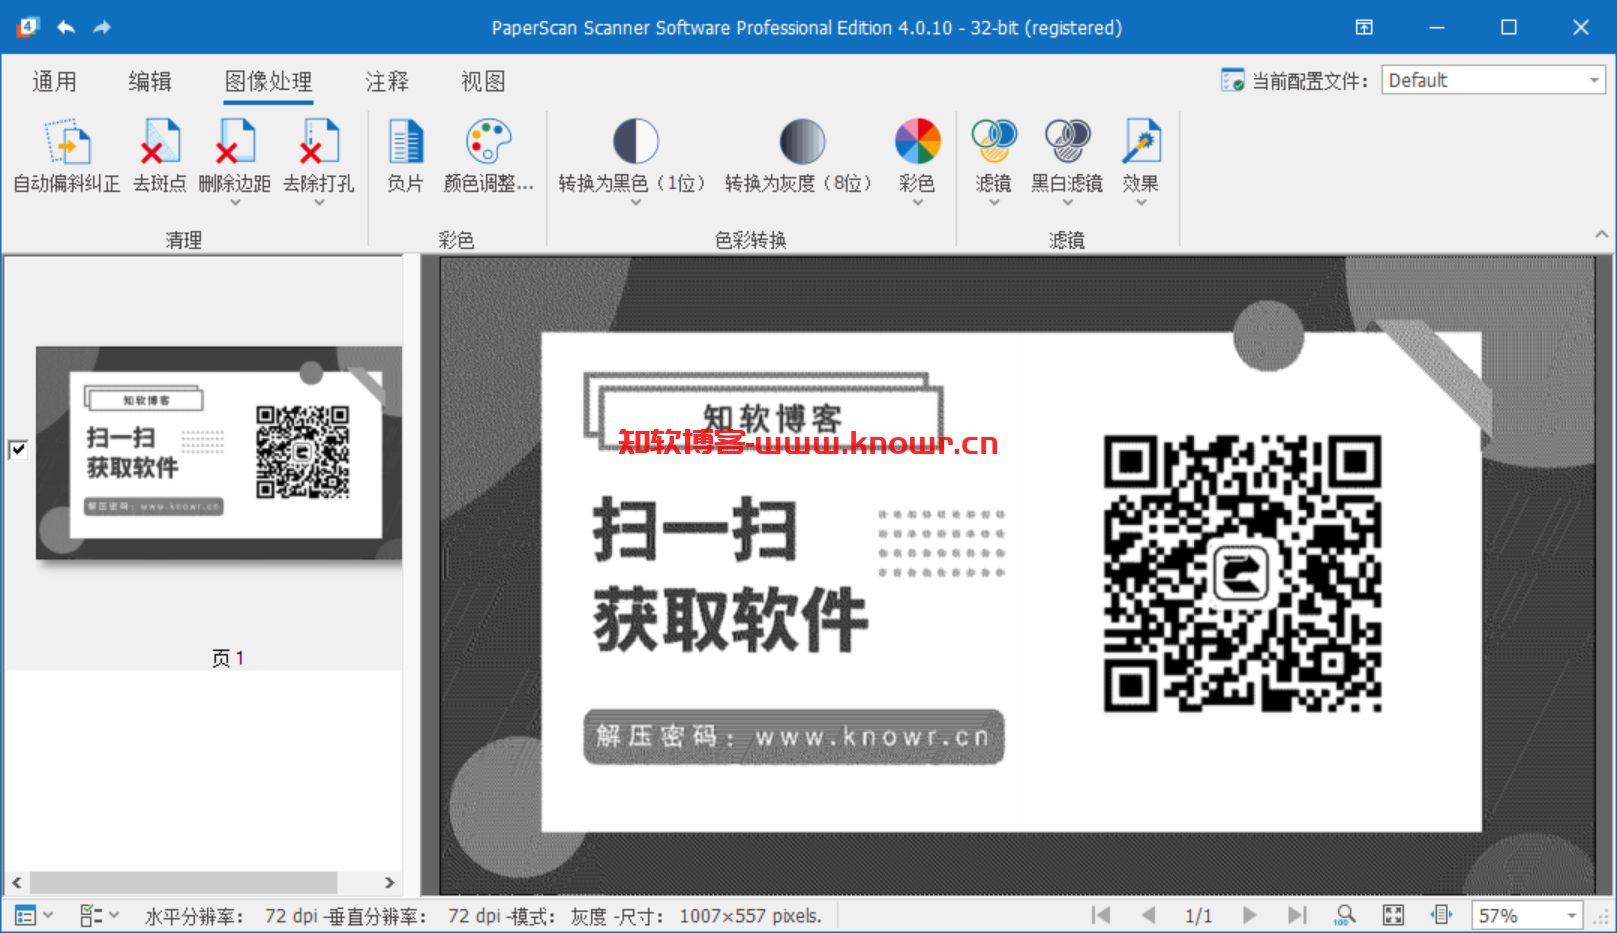Click the PaperScan app logo icon
1617x933 pixels.
[27, 27]
